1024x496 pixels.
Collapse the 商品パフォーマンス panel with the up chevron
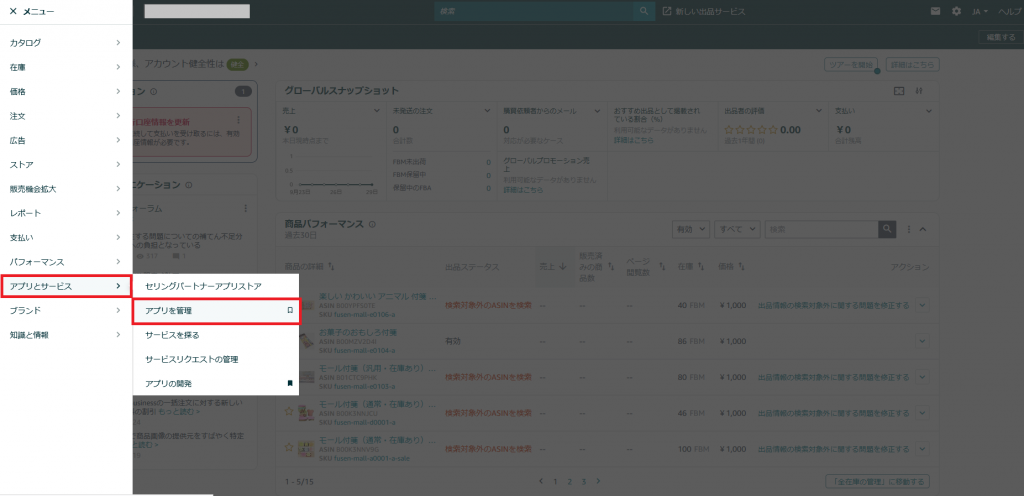[923, 229]
